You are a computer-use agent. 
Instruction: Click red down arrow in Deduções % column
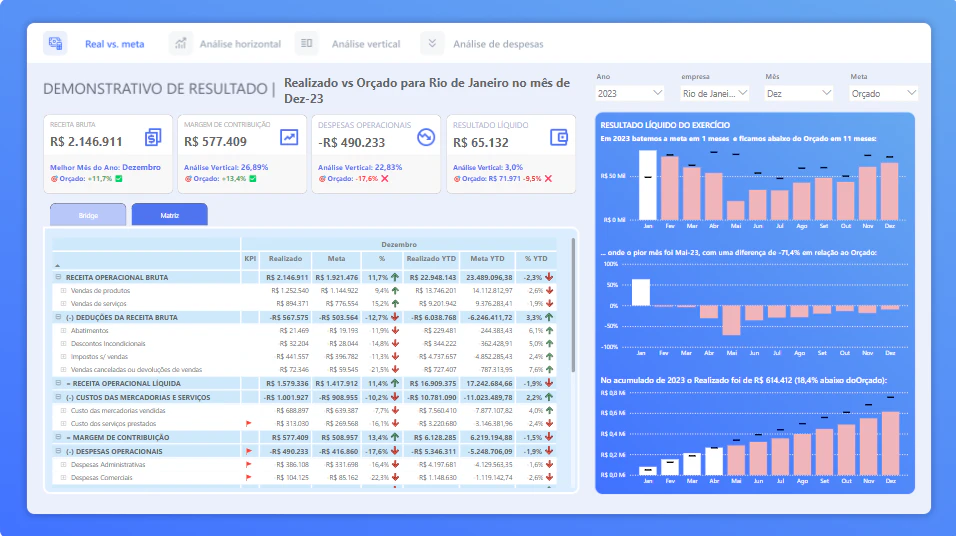coord(395,317)
